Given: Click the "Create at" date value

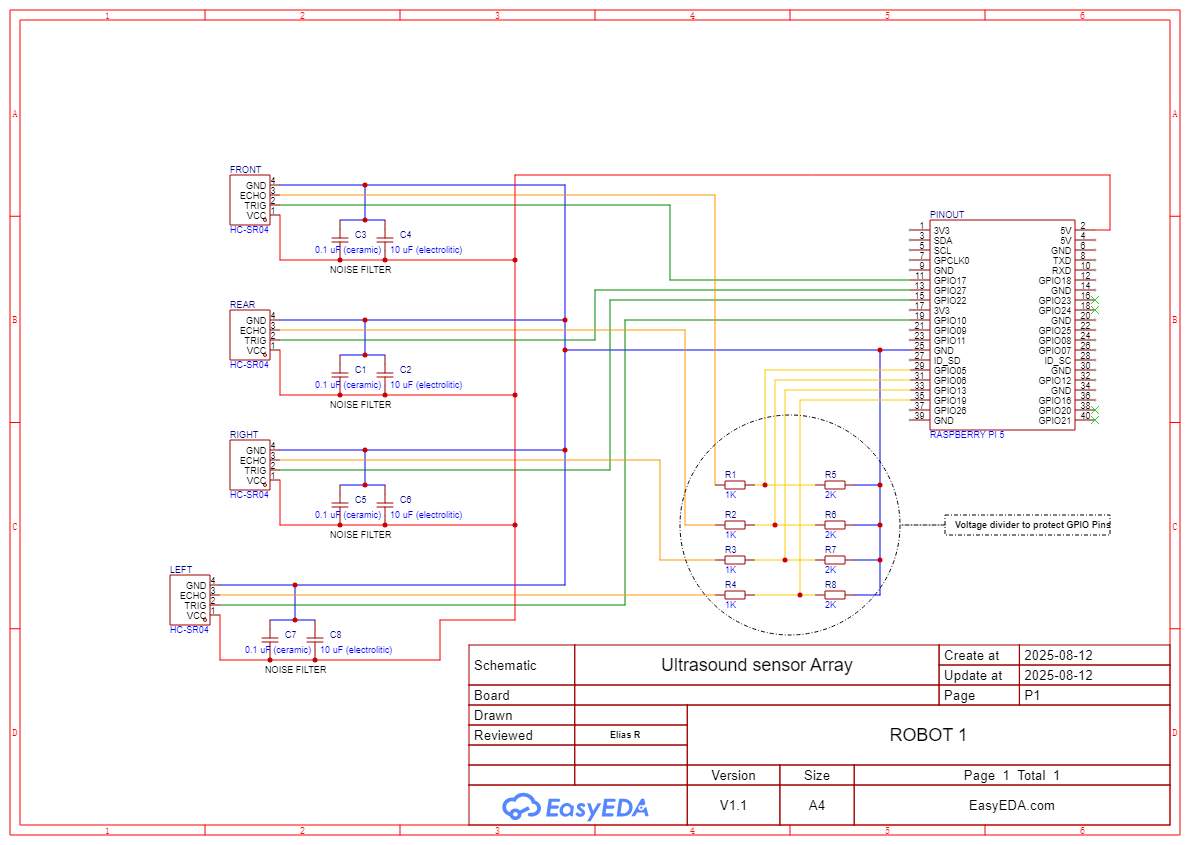Looking at the screenshot, I should (x=1057, y=656).
